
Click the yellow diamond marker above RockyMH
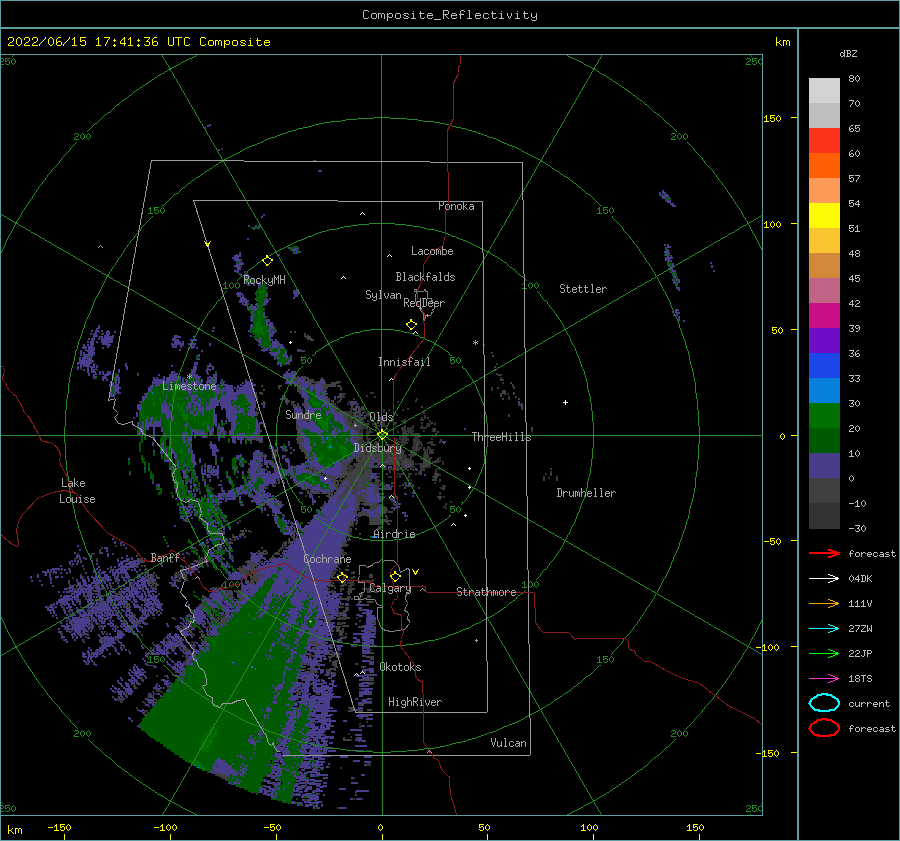pyautogui.click(x=267, y=261)
